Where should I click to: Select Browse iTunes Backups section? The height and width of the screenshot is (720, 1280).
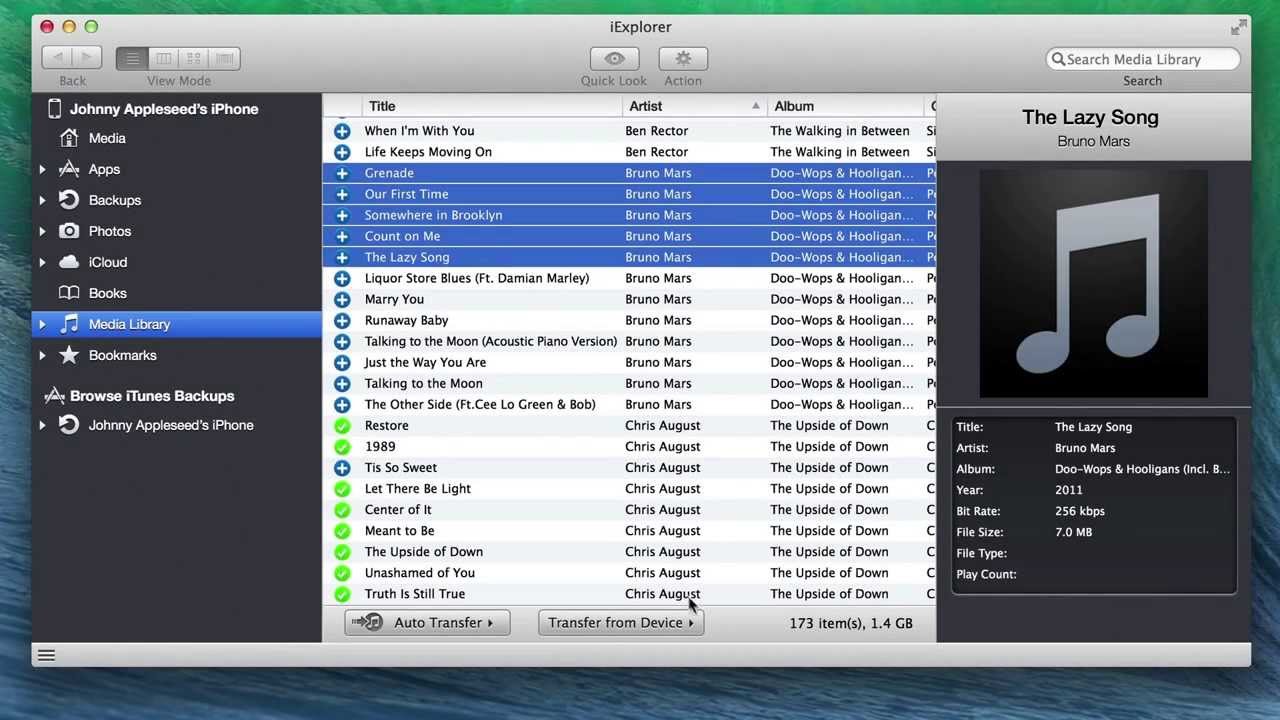(x=152, y=396)
